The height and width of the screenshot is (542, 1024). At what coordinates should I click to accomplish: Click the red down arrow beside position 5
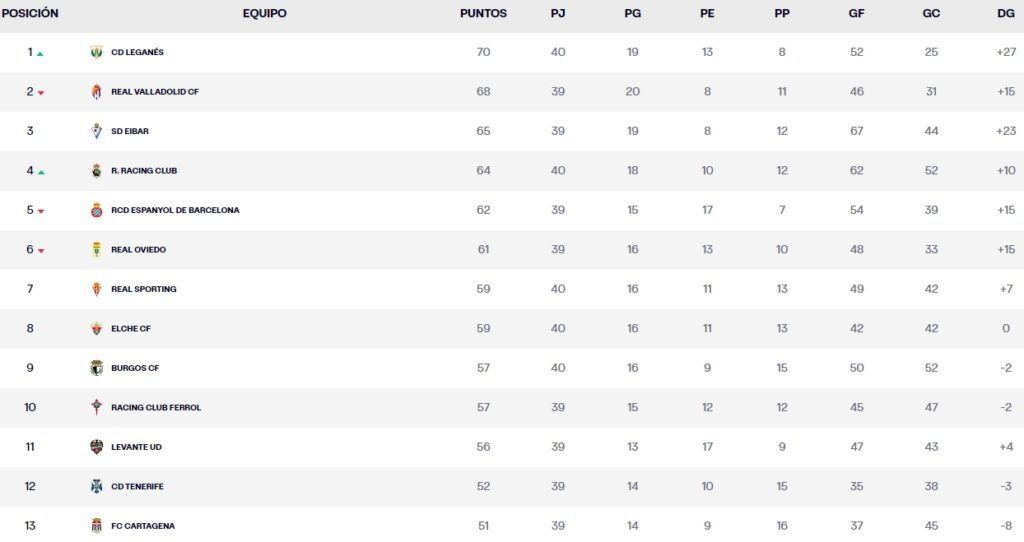pos(41,212)
